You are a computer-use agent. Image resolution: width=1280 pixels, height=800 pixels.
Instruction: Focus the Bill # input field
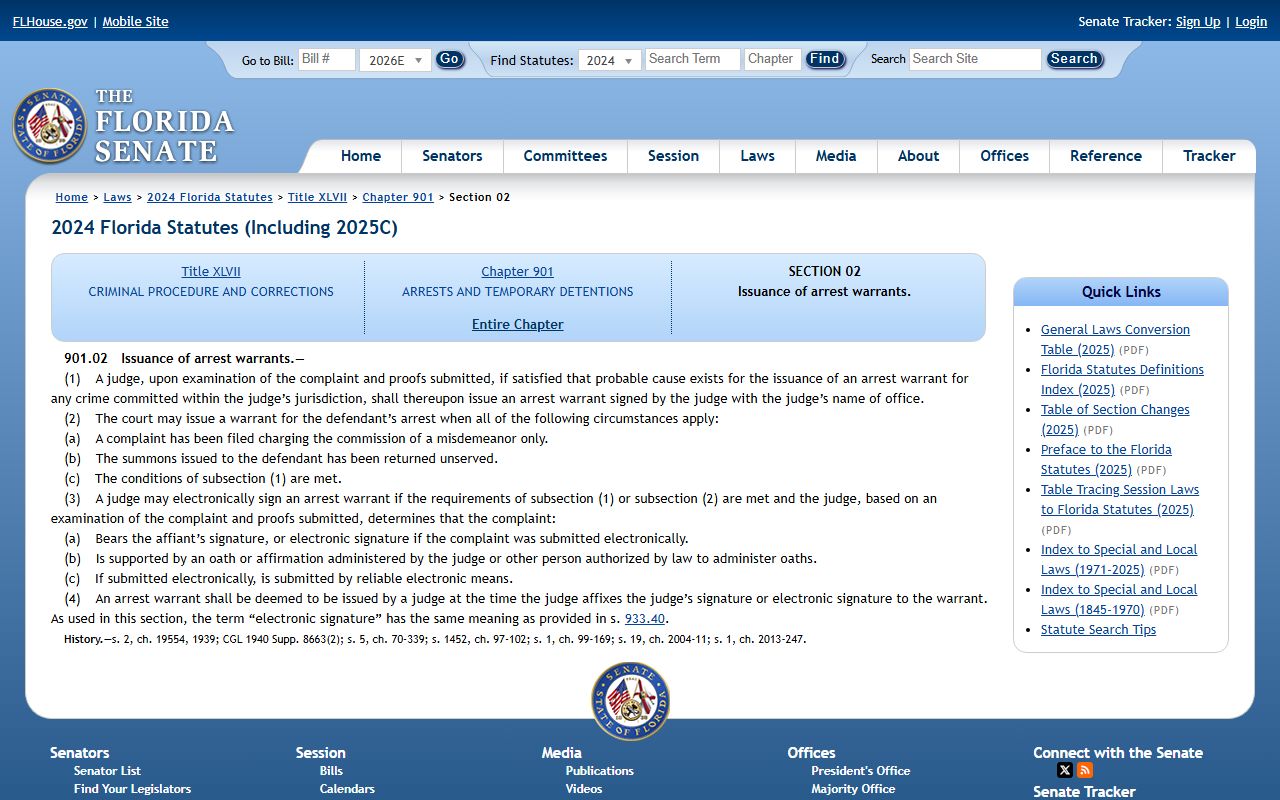point(327,59)
